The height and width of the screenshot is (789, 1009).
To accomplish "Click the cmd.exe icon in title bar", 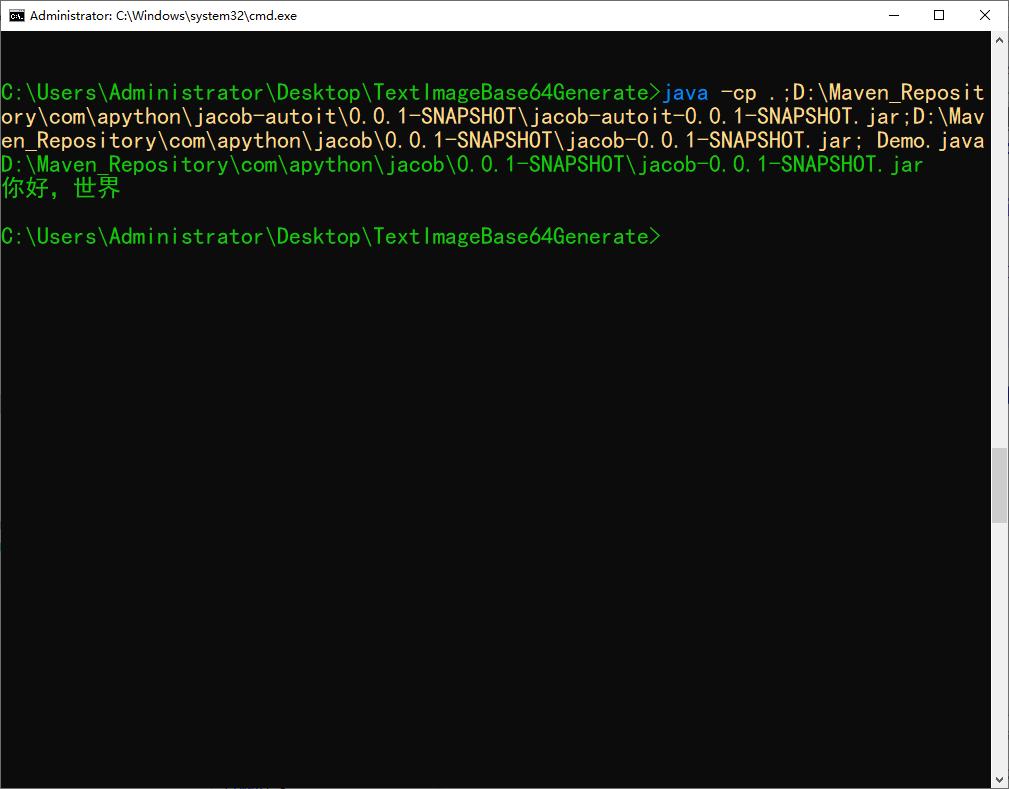I will pos(17,15).
